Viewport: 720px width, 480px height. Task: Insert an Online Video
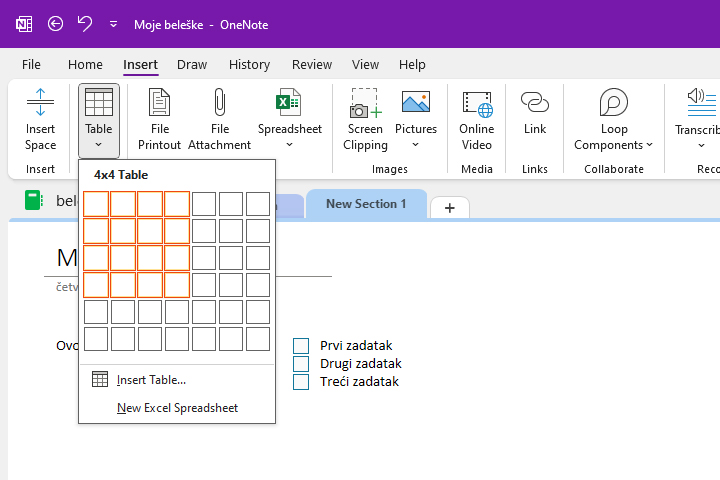[476, 103]
